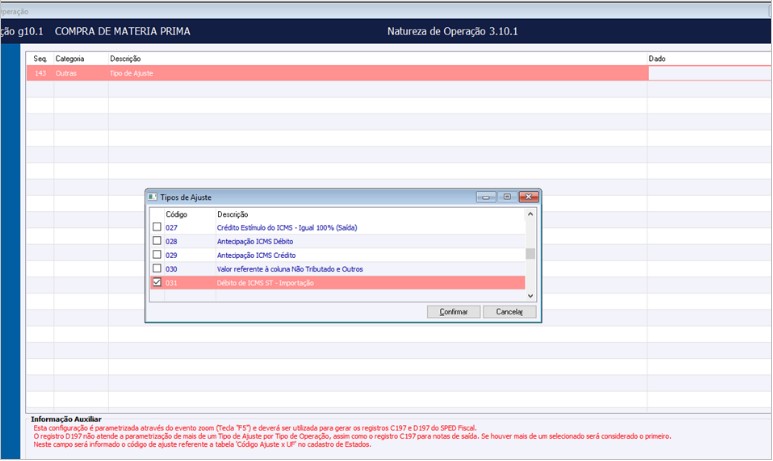773x461 pixels.
Task: Check the box for code 030
Action: tap(157, 268)
